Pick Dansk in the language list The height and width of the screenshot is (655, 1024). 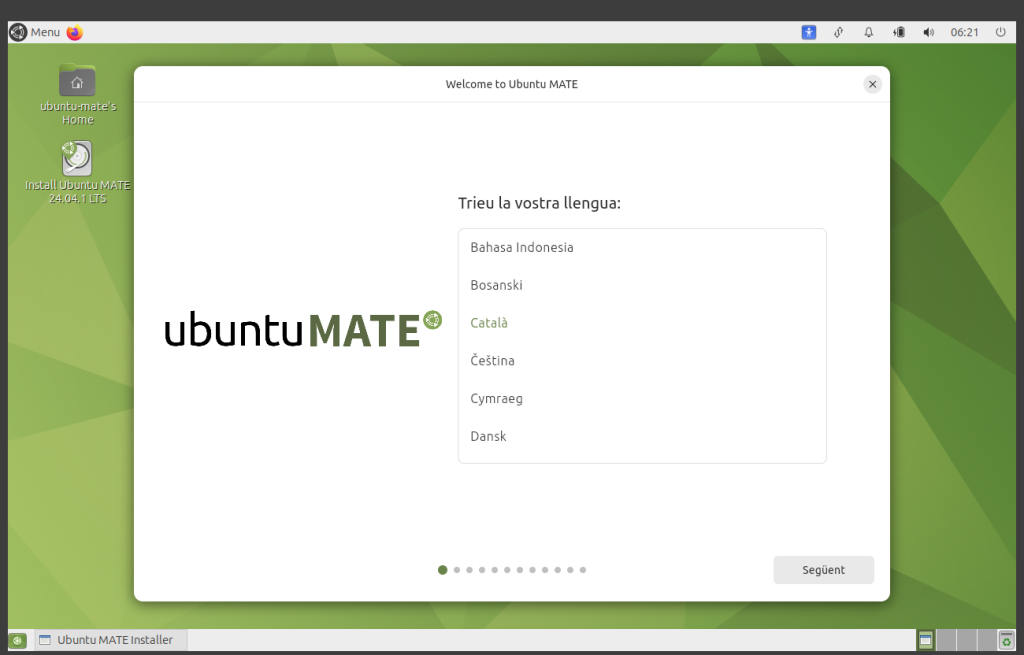point(488,436)
